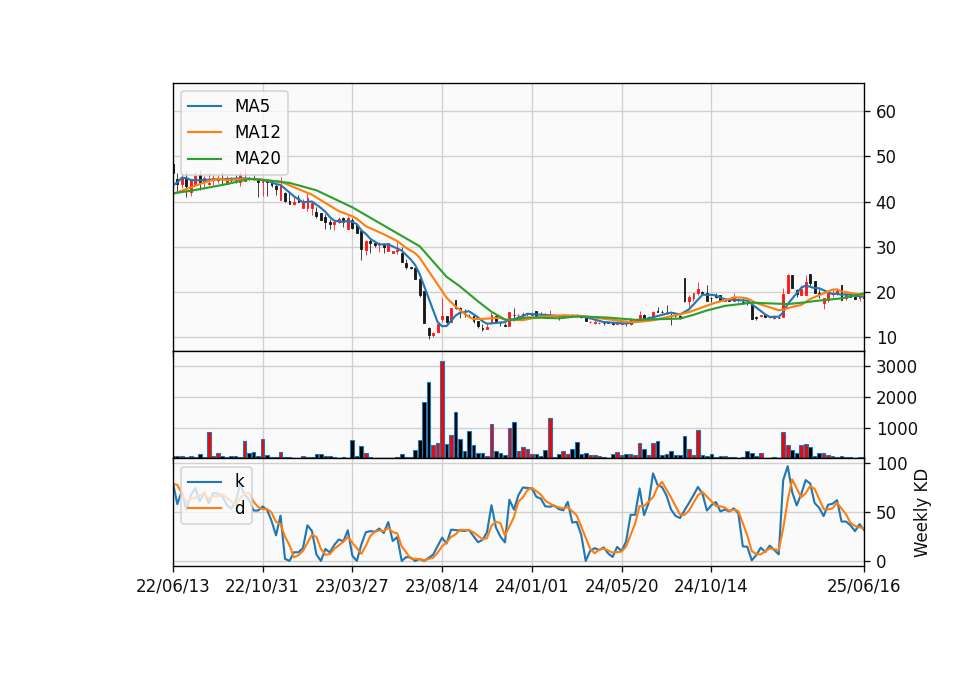Click the 23/03/27 date tick label
Image resolution: width=960 pixels, height=690 pixels.
pos(352,587)
